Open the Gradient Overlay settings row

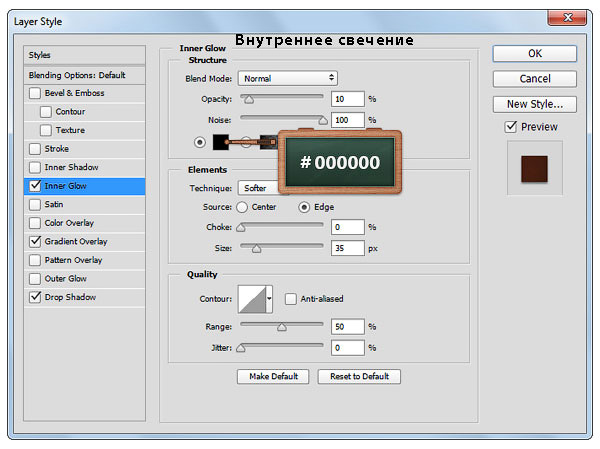(x=85, y=241)
